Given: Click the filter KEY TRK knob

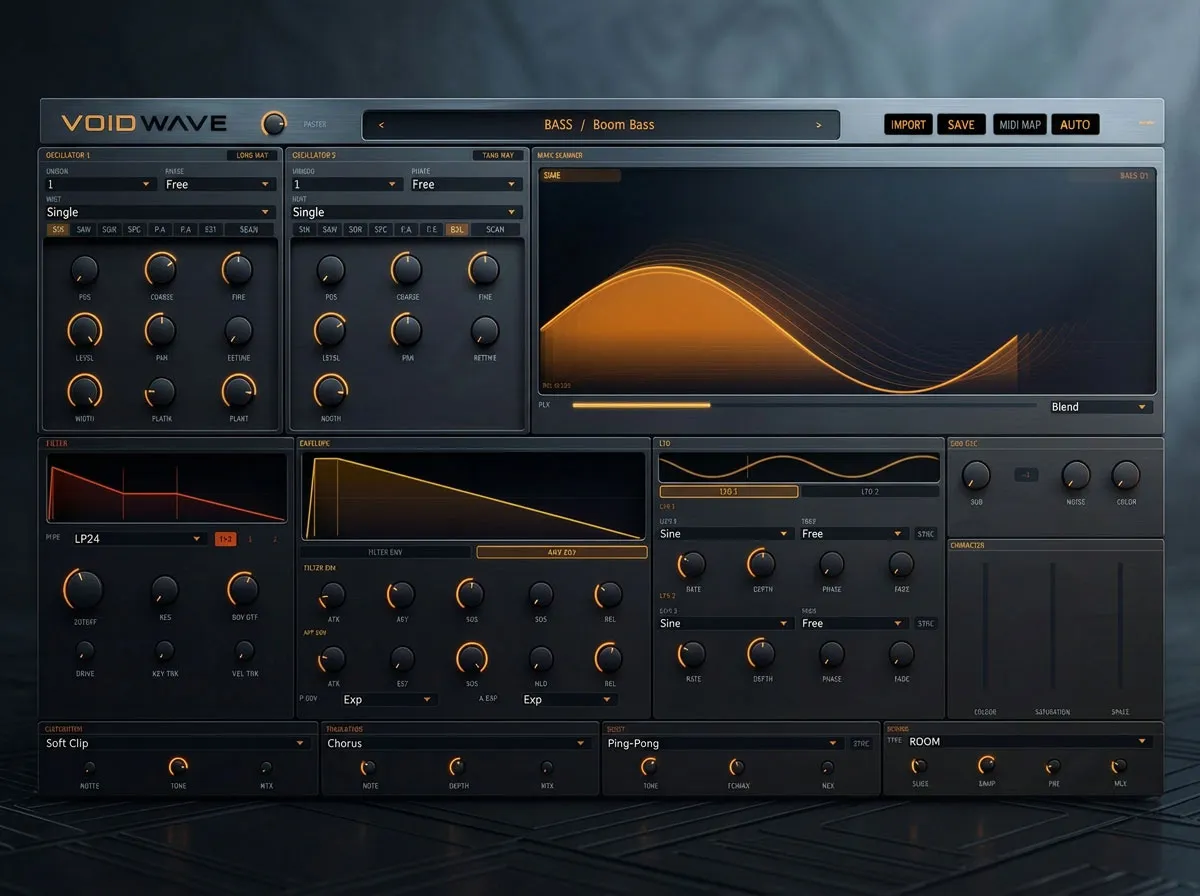Looking at the screenshot, I should (165, 652).
